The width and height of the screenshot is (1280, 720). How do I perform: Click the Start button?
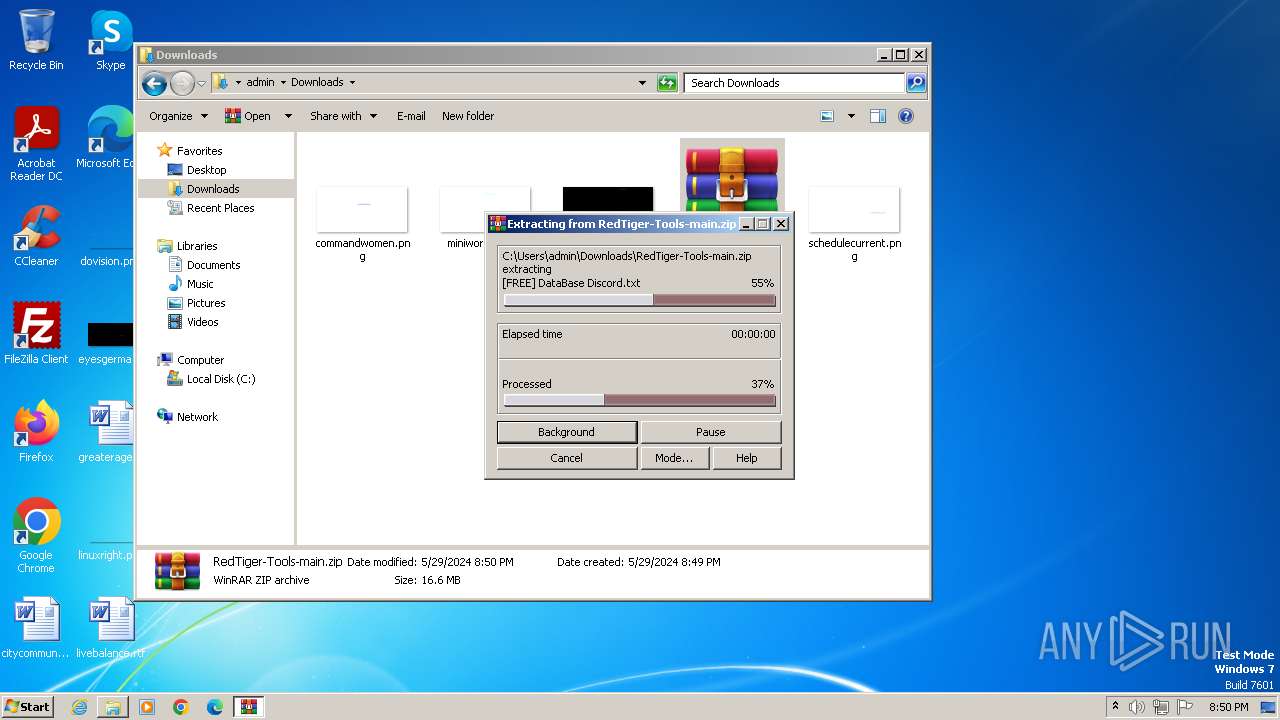tap(27, 706)
